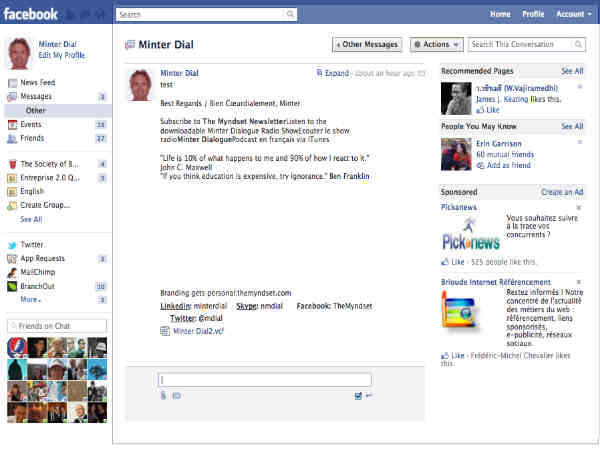Select Other under Messages

tap(36, 111)
